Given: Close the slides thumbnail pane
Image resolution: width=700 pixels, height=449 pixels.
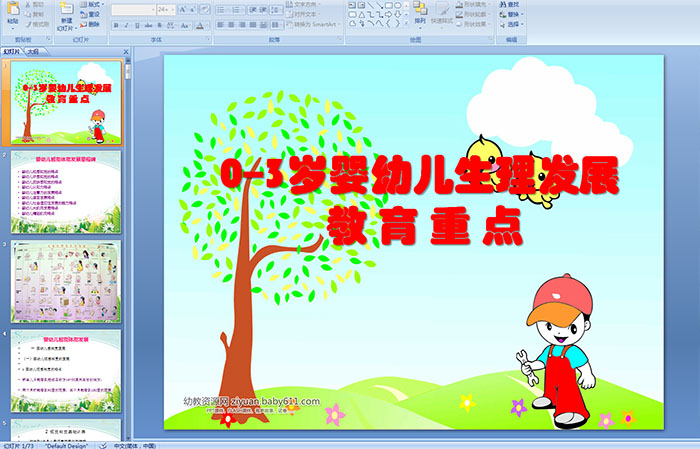Looking at the screenshot, I should (x=126, y=52).
